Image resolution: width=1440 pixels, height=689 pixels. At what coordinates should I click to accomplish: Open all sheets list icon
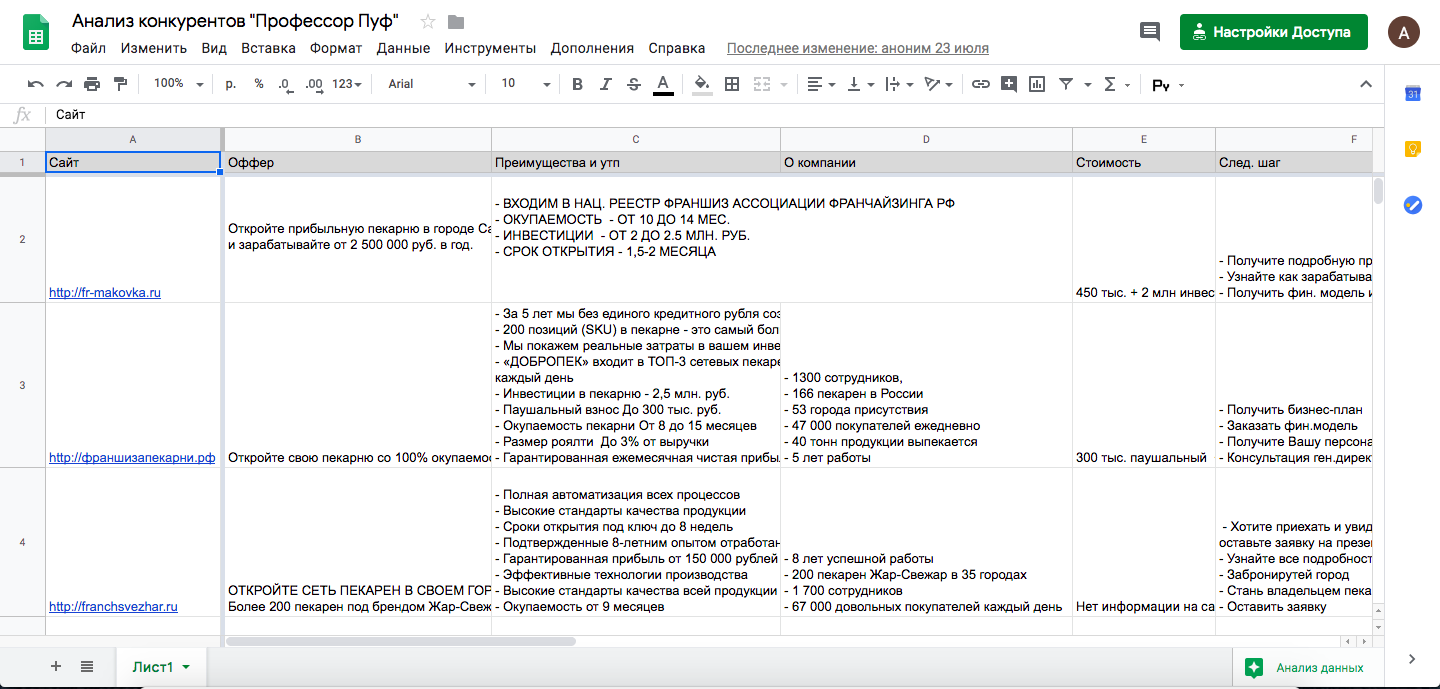coord(87,666)
